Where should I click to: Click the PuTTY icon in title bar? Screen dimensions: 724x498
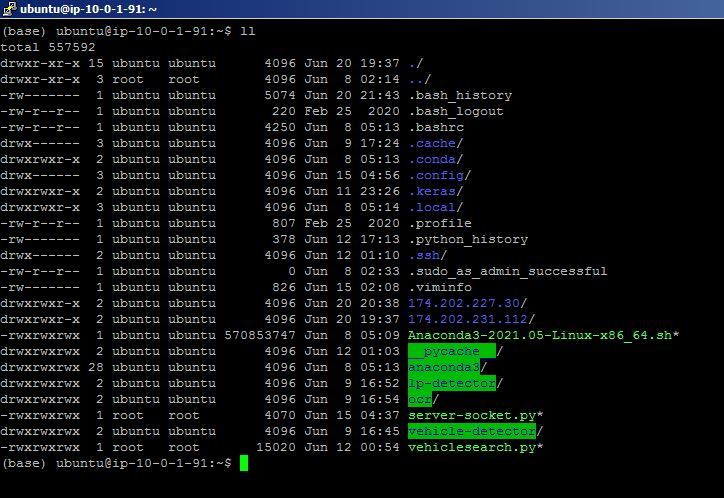[x=9, y=9]
